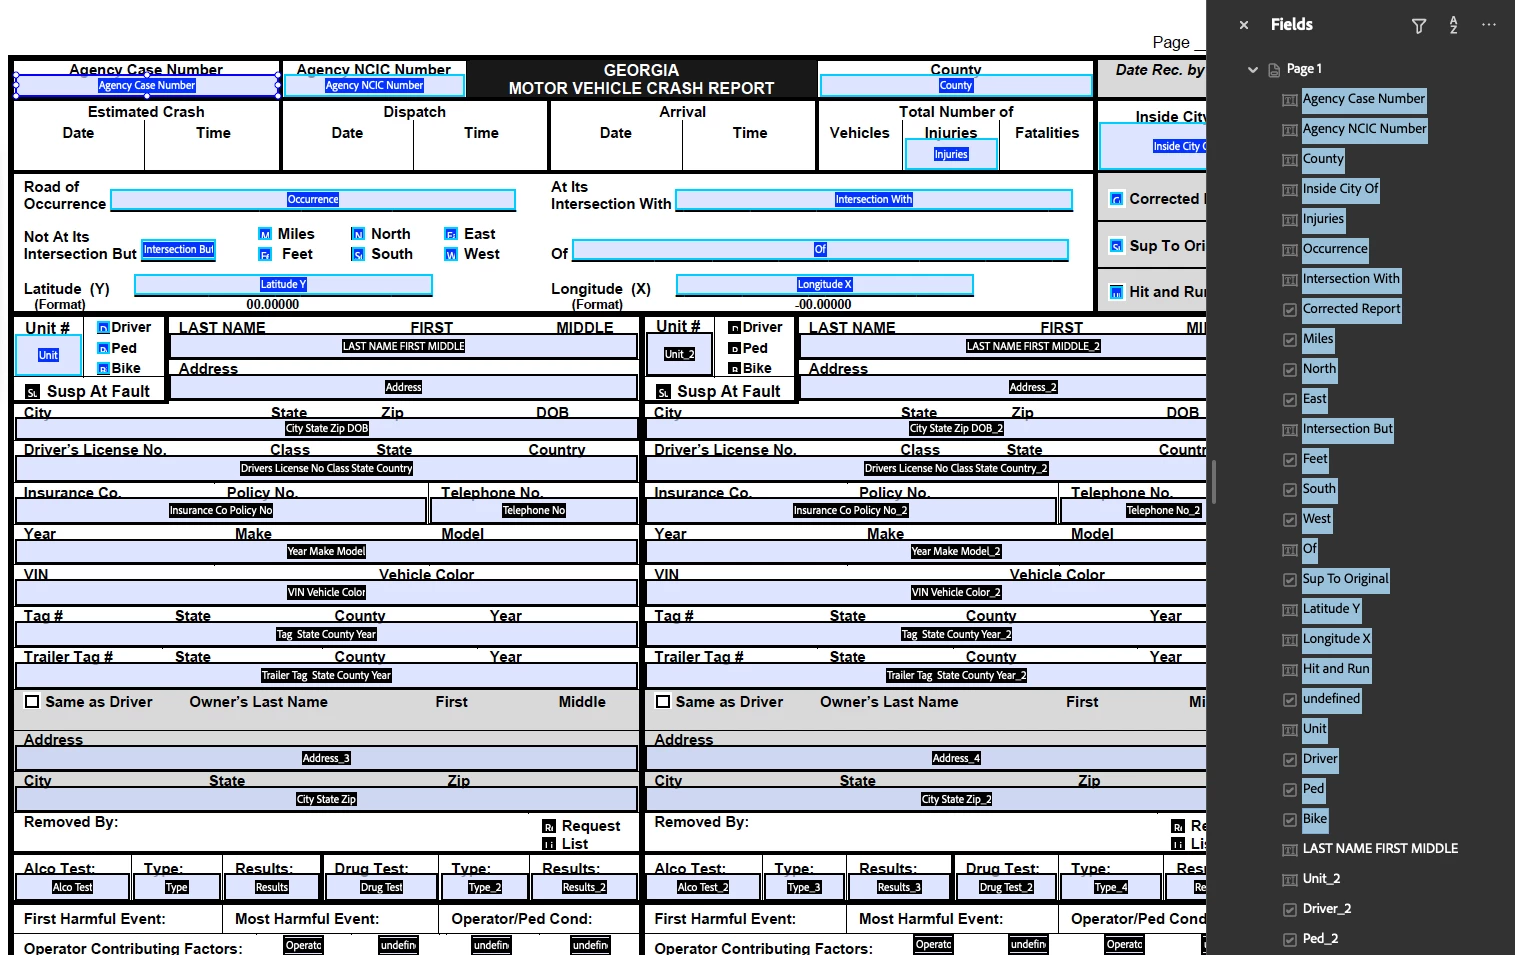Screen dimensions: 1515x955
Task: Click text field icon beside Intersection With
Action: 1290,280
